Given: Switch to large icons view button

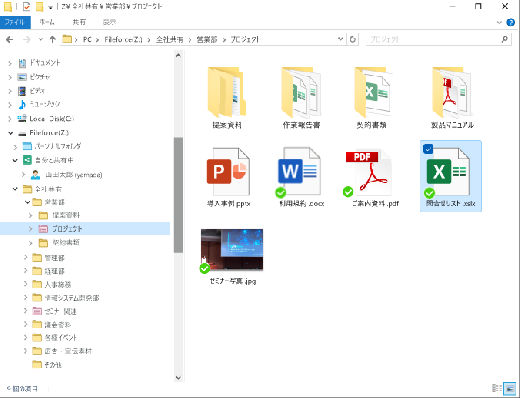Looking at the screenshot, I should (510, 388).
